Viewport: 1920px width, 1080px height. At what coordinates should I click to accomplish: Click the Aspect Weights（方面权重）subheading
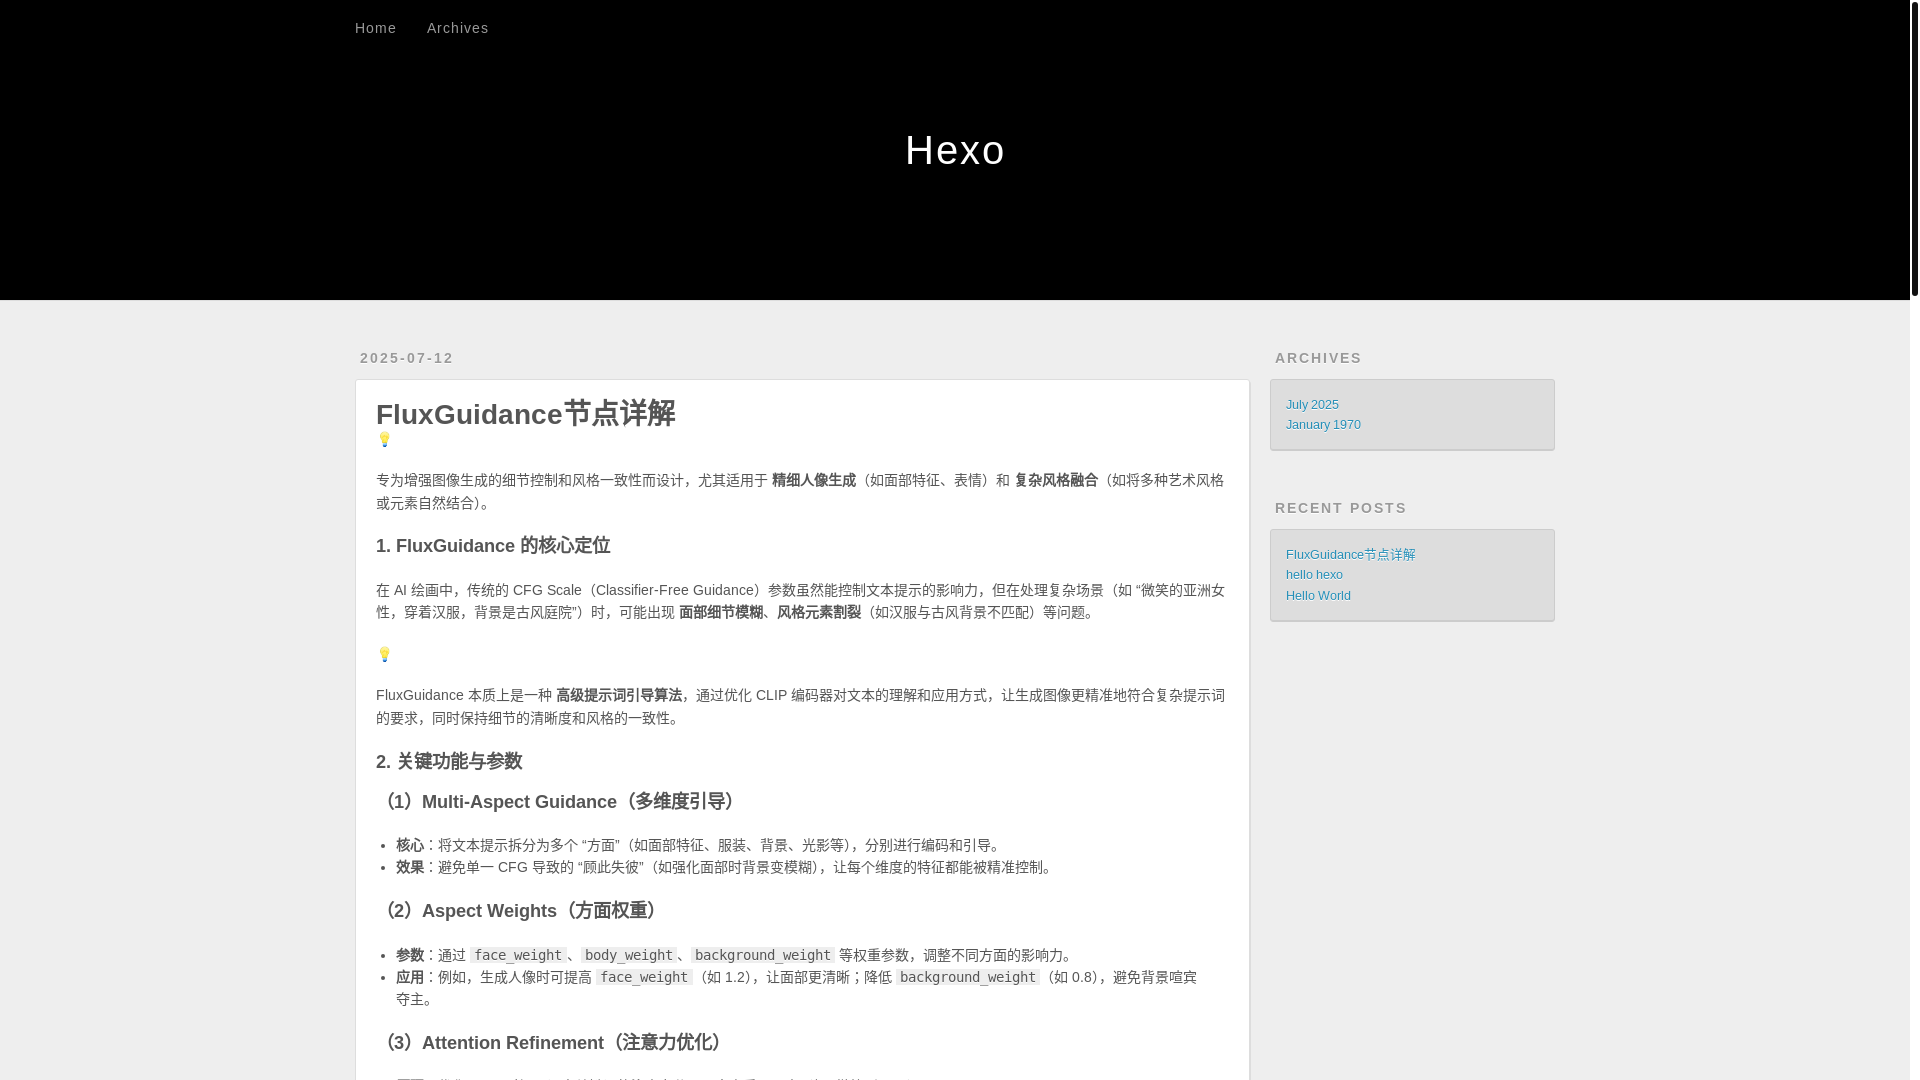(521, 911)
